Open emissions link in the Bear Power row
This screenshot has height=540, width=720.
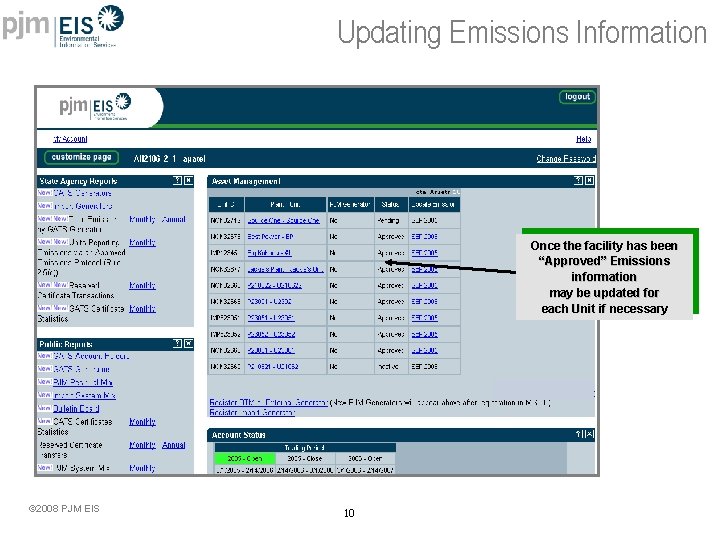[424, 236]
